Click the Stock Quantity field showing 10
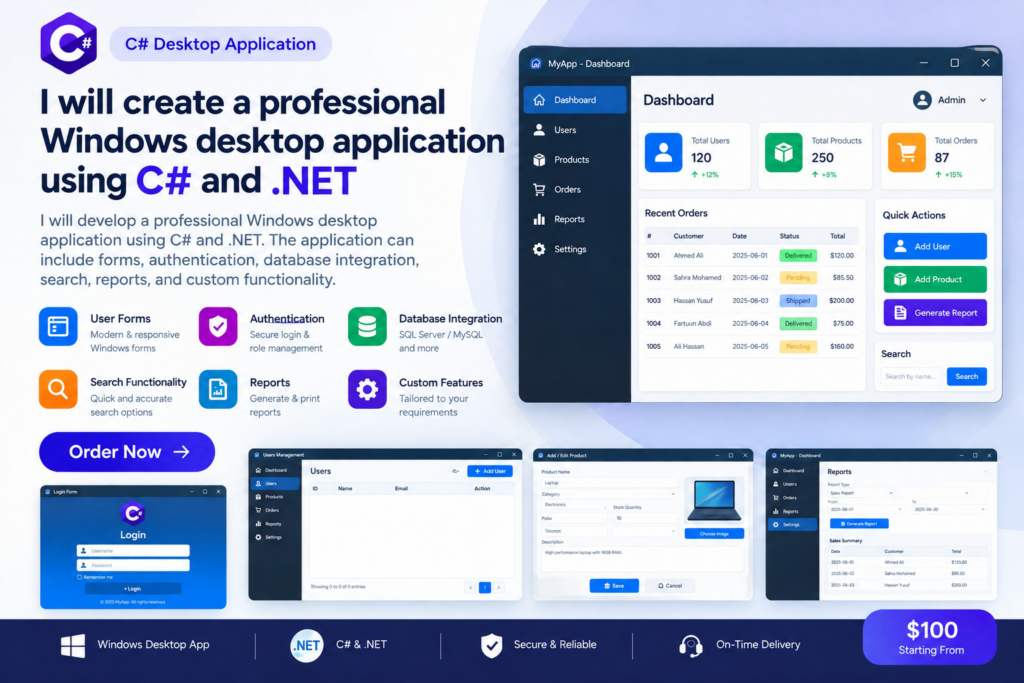Viewport: 1024px width, 683px height. click(644, 518)
